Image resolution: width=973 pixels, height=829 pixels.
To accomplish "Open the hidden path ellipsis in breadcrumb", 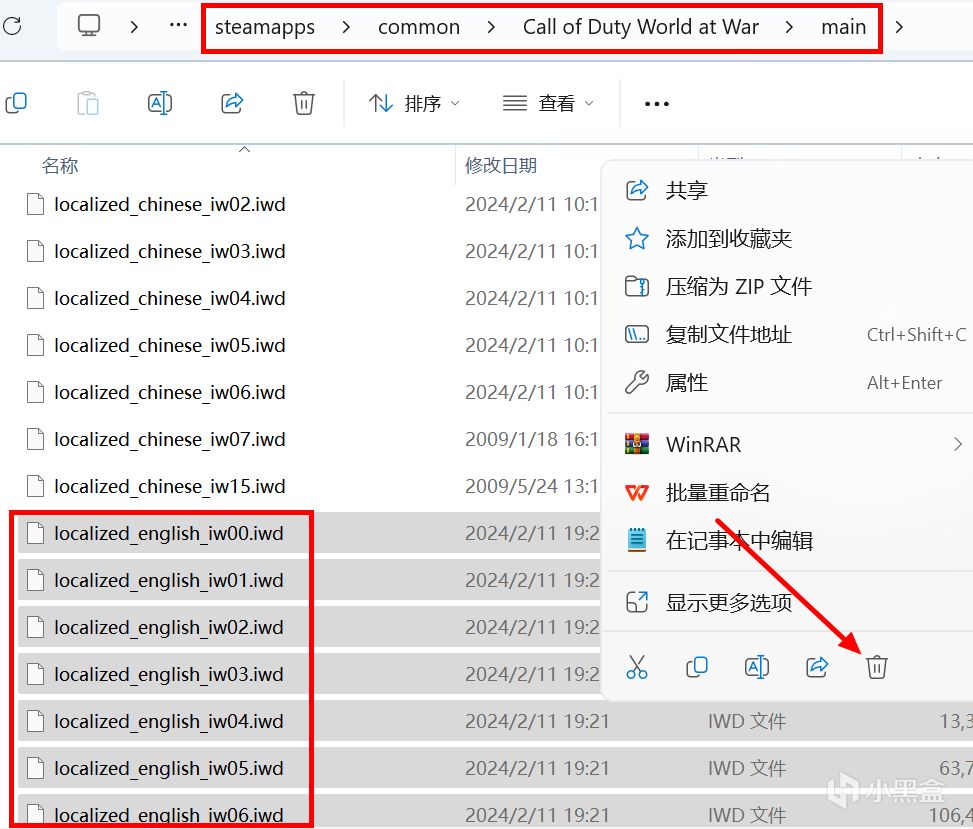I will point(178,25).
